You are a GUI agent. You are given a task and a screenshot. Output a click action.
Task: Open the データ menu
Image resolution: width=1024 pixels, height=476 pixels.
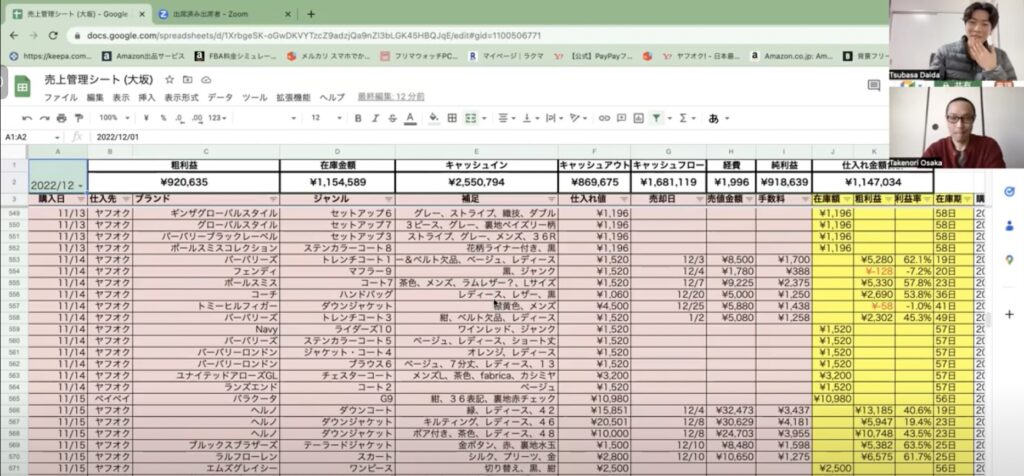pyautogui.click(x=220, y=97)
